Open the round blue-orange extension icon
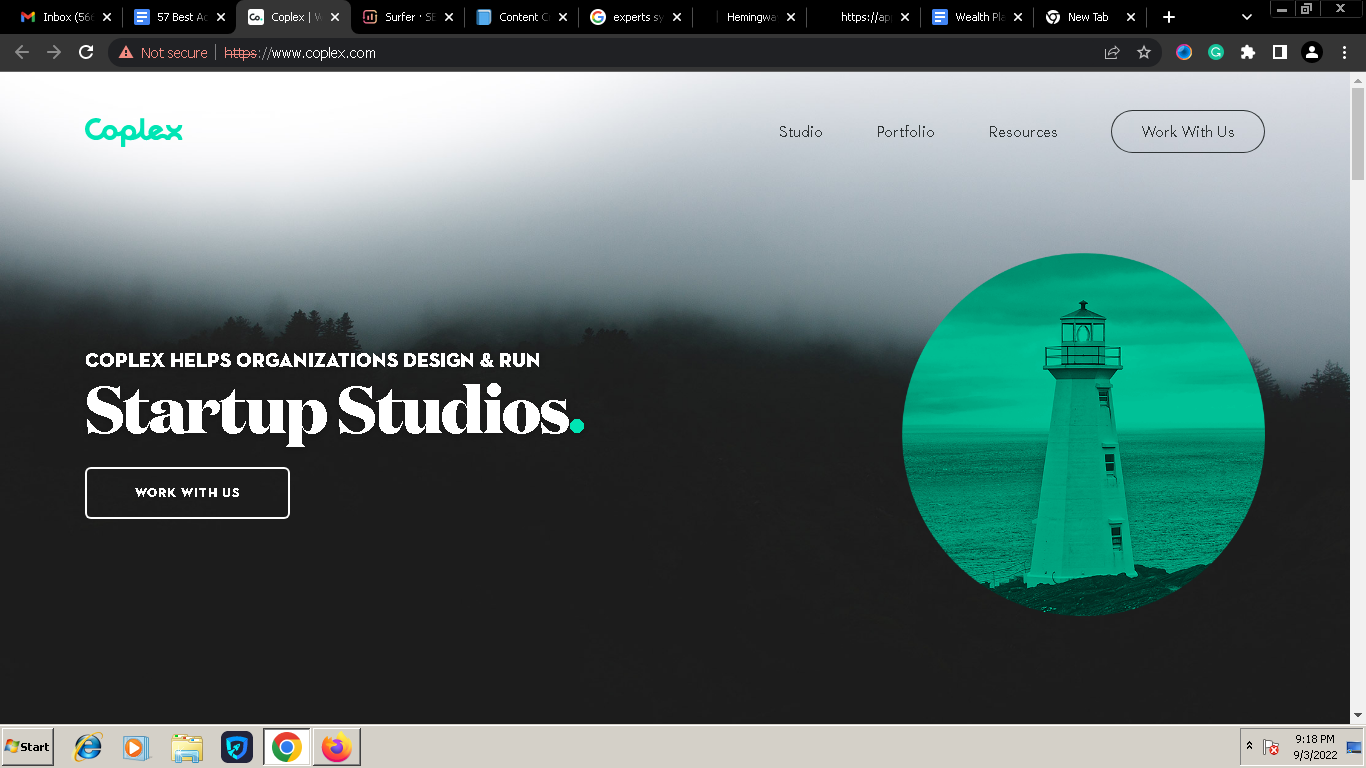 coord(1184,53)
